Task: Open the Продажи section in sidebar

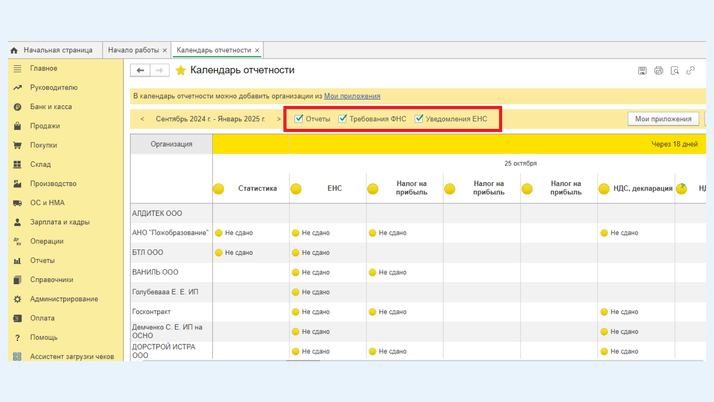Action: 44,126
